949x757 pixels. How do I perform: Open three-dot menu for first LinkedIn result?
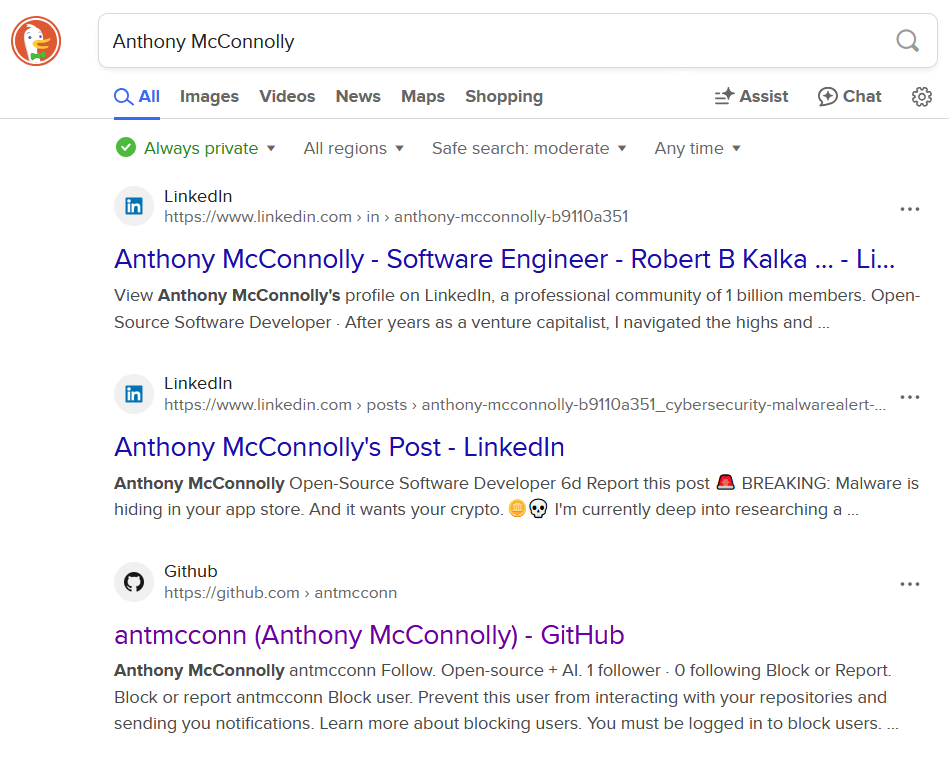(909, 209)
